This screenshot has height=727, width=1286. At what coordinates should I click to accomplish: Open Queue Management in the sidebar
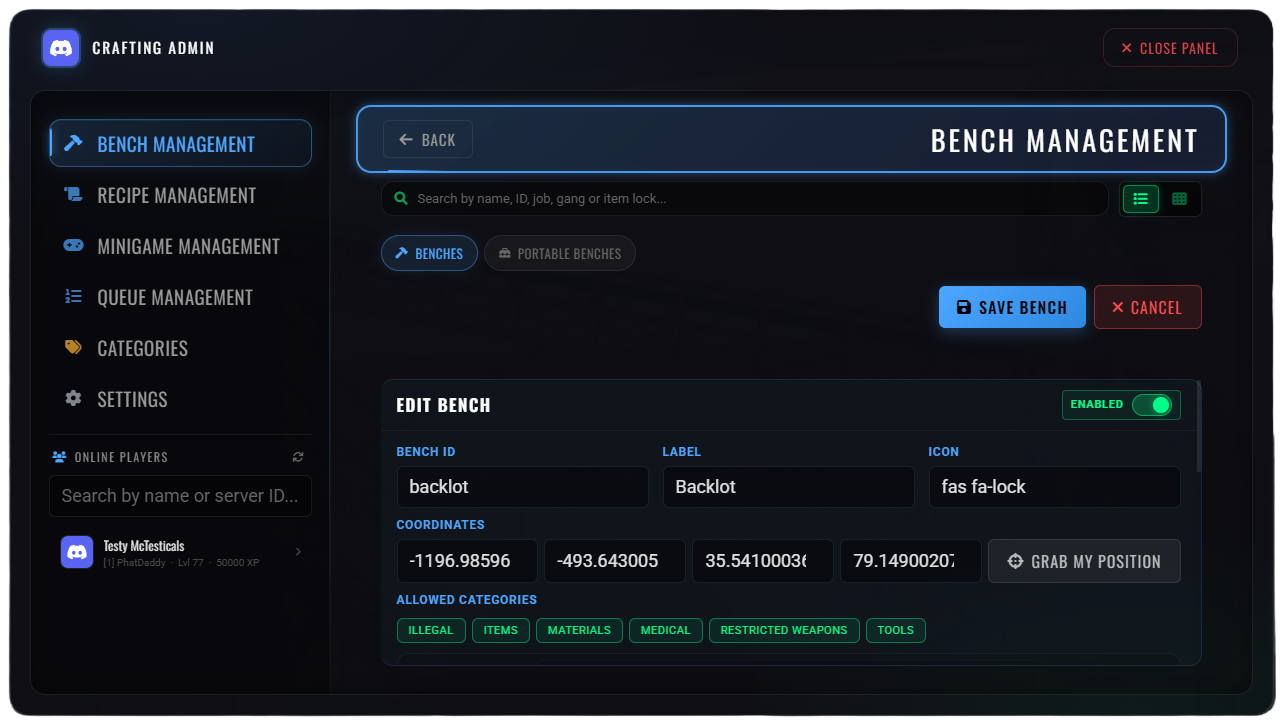pyautogui.click(x=181, y=297)
